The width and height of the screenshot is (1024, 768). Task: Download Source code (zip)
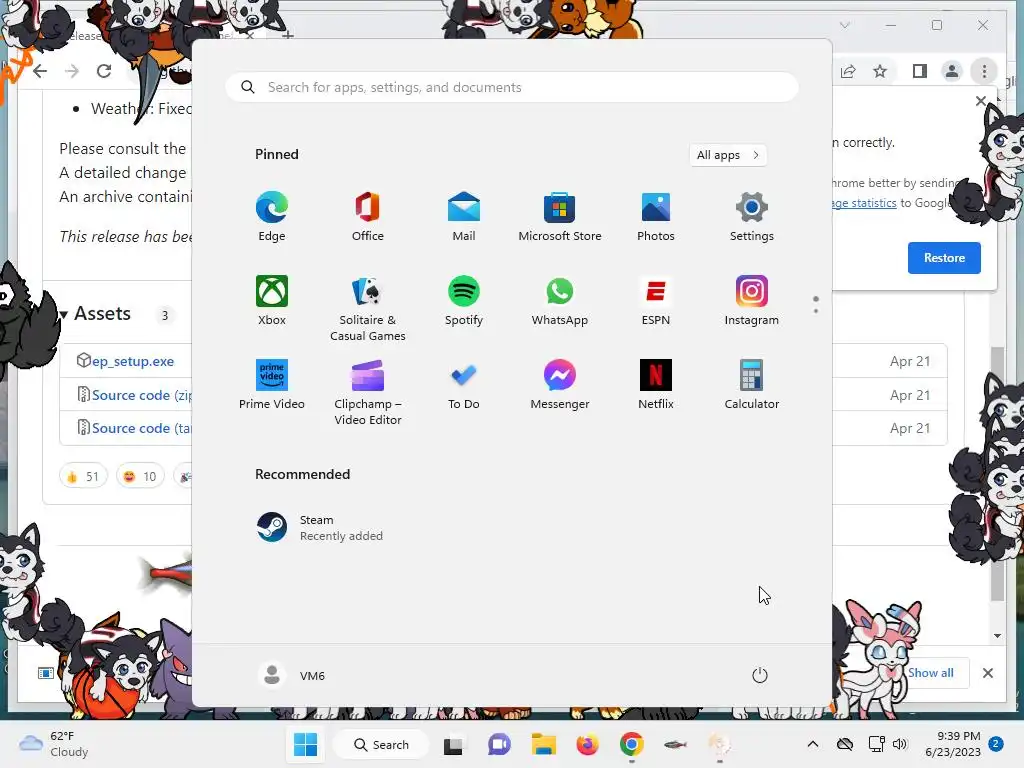pos(142,395)
